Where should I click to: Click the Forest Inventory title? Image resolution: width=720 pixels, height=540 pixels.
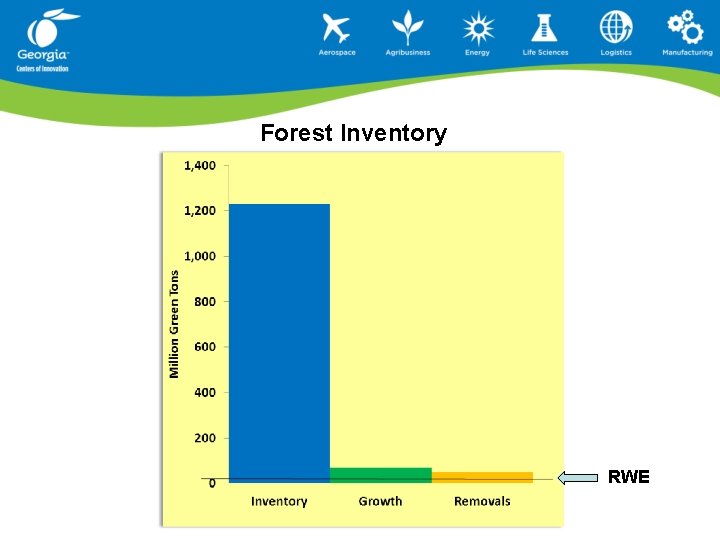pyautogui.click(x=354, y=133)
